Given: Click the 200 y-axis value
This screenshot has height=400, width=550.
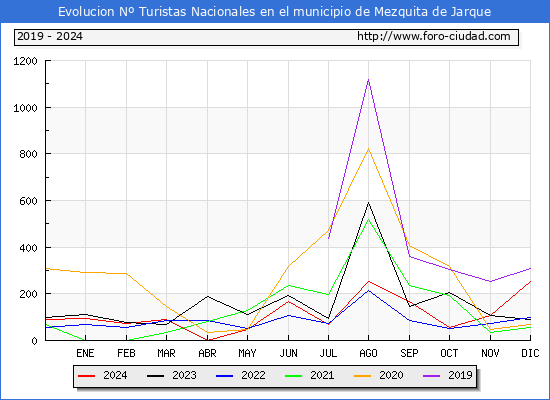Looking at the screenshot, I should [28, 294].
